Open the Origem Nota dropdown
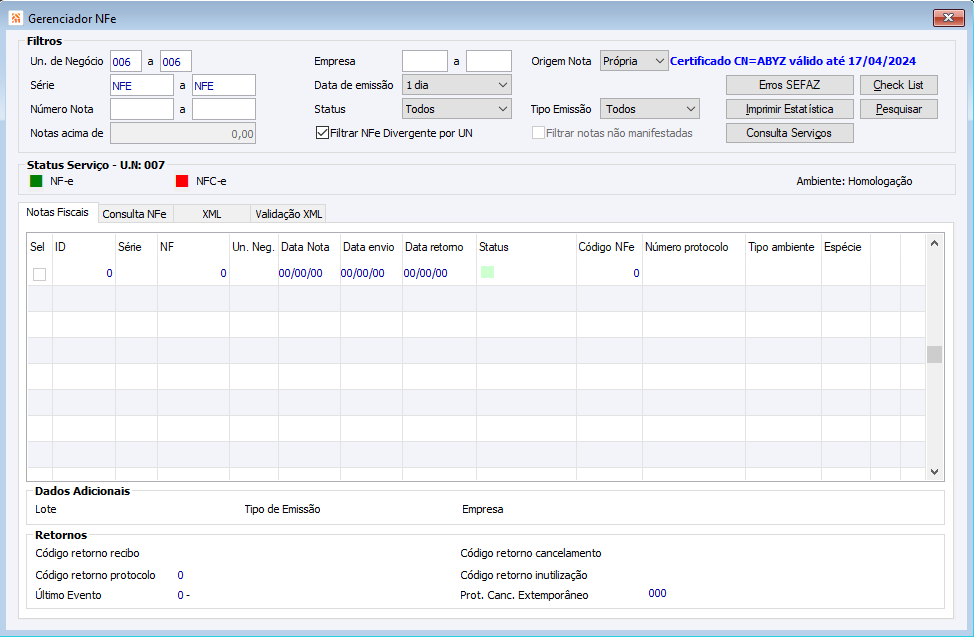This screenshot has width=974, height=637. point(634,61)
